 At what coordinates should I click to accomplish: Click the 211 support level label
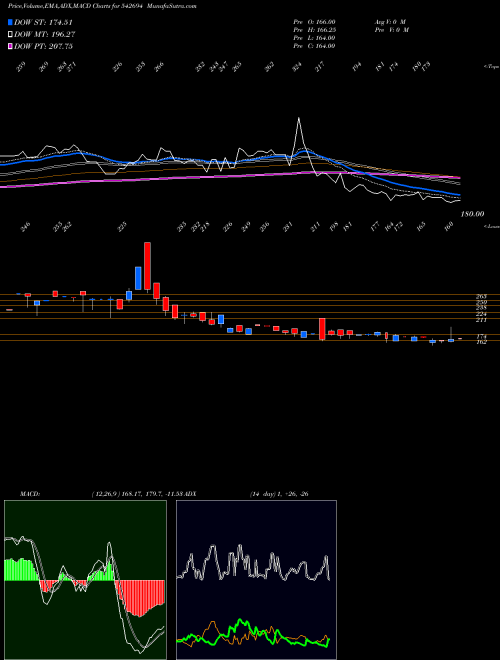tap(481, 320)
